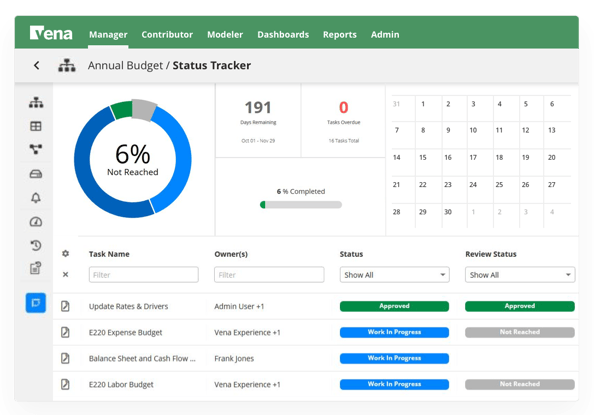Go back using the left chevron
594x415 pixels.
click(x=37, y=66)
